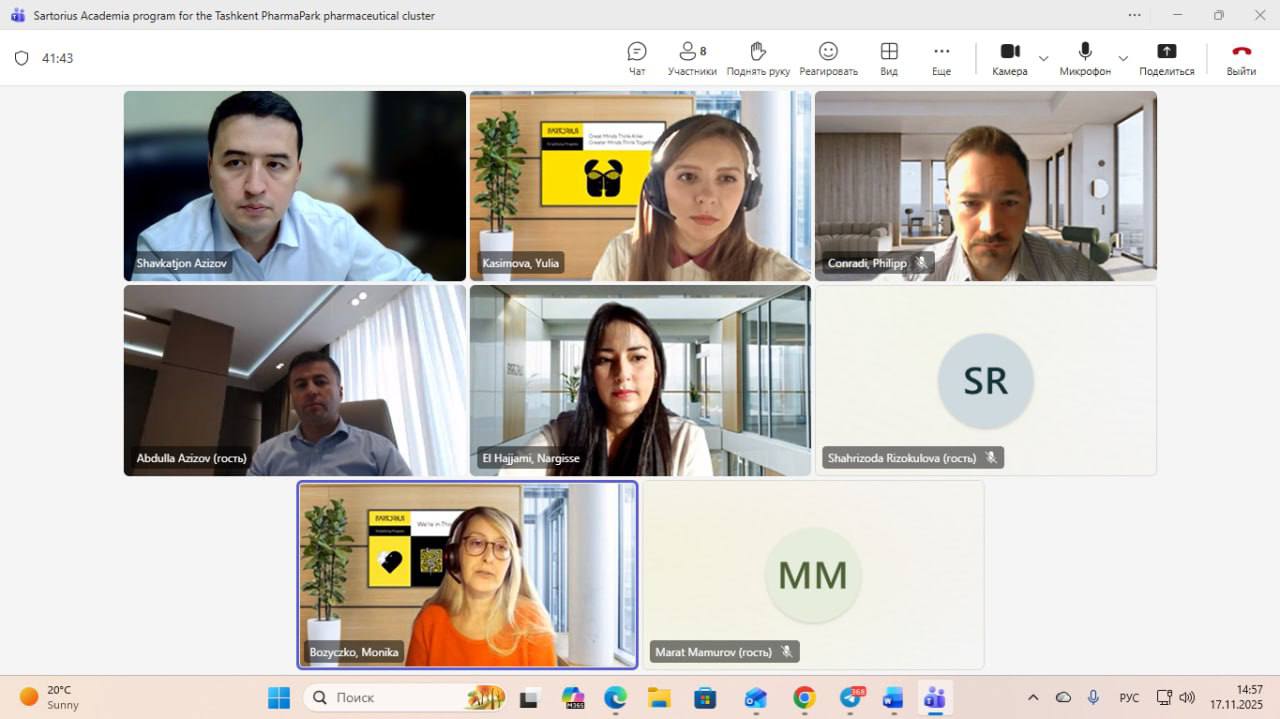This screenshot has height=719, width=1280.
Task: Select Bozyczko, Monika video tile
Action: 467,575
